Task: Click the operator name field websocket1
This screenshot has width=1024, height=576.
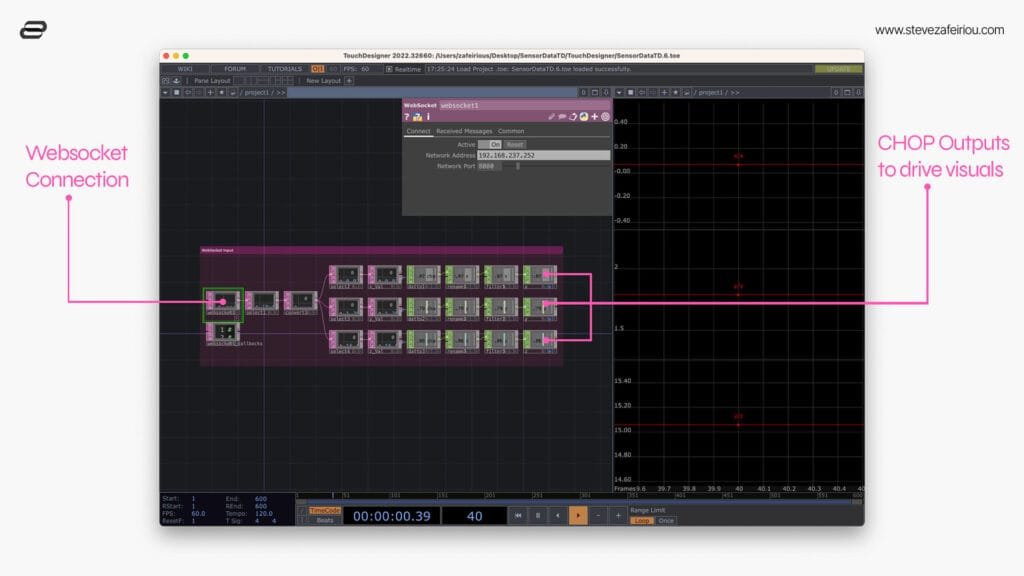Action: pos(524,105)
